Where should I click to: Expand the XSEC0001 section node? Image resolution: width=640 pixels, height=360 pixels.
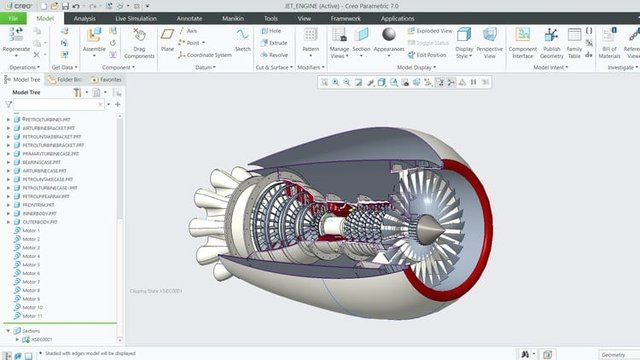(17, 340)
